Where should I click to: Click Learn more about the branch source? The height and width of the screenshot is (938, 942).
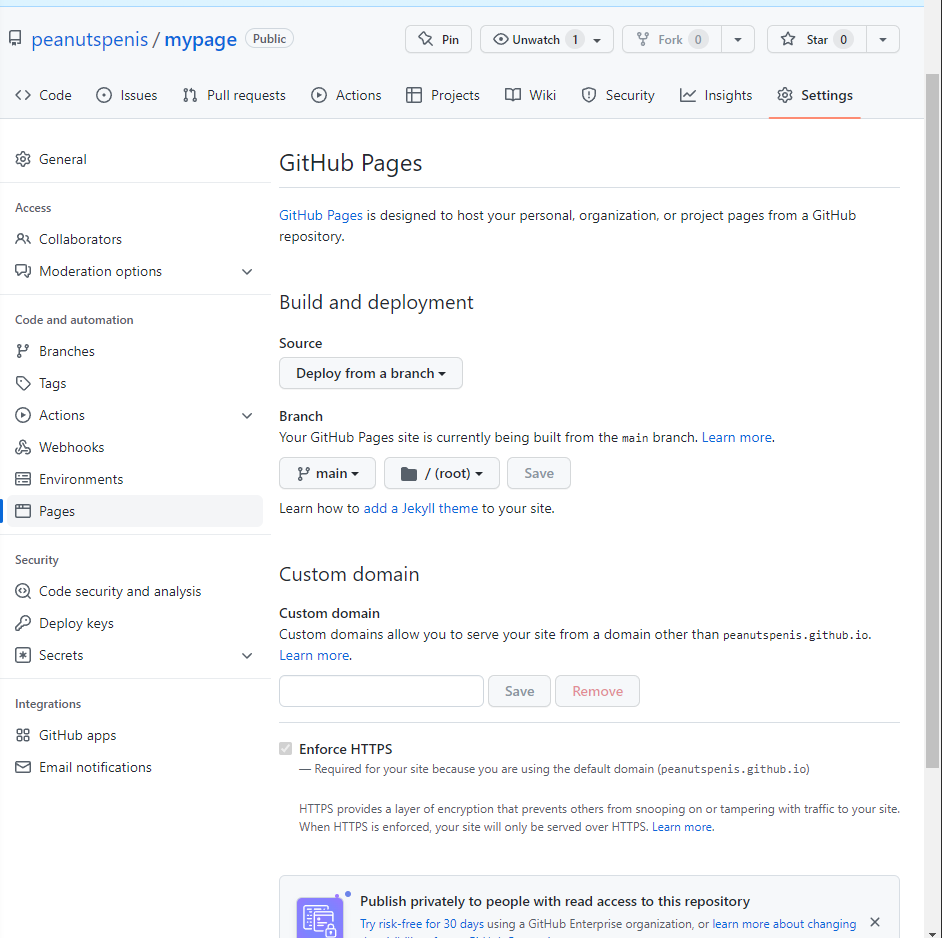point(737,437)
